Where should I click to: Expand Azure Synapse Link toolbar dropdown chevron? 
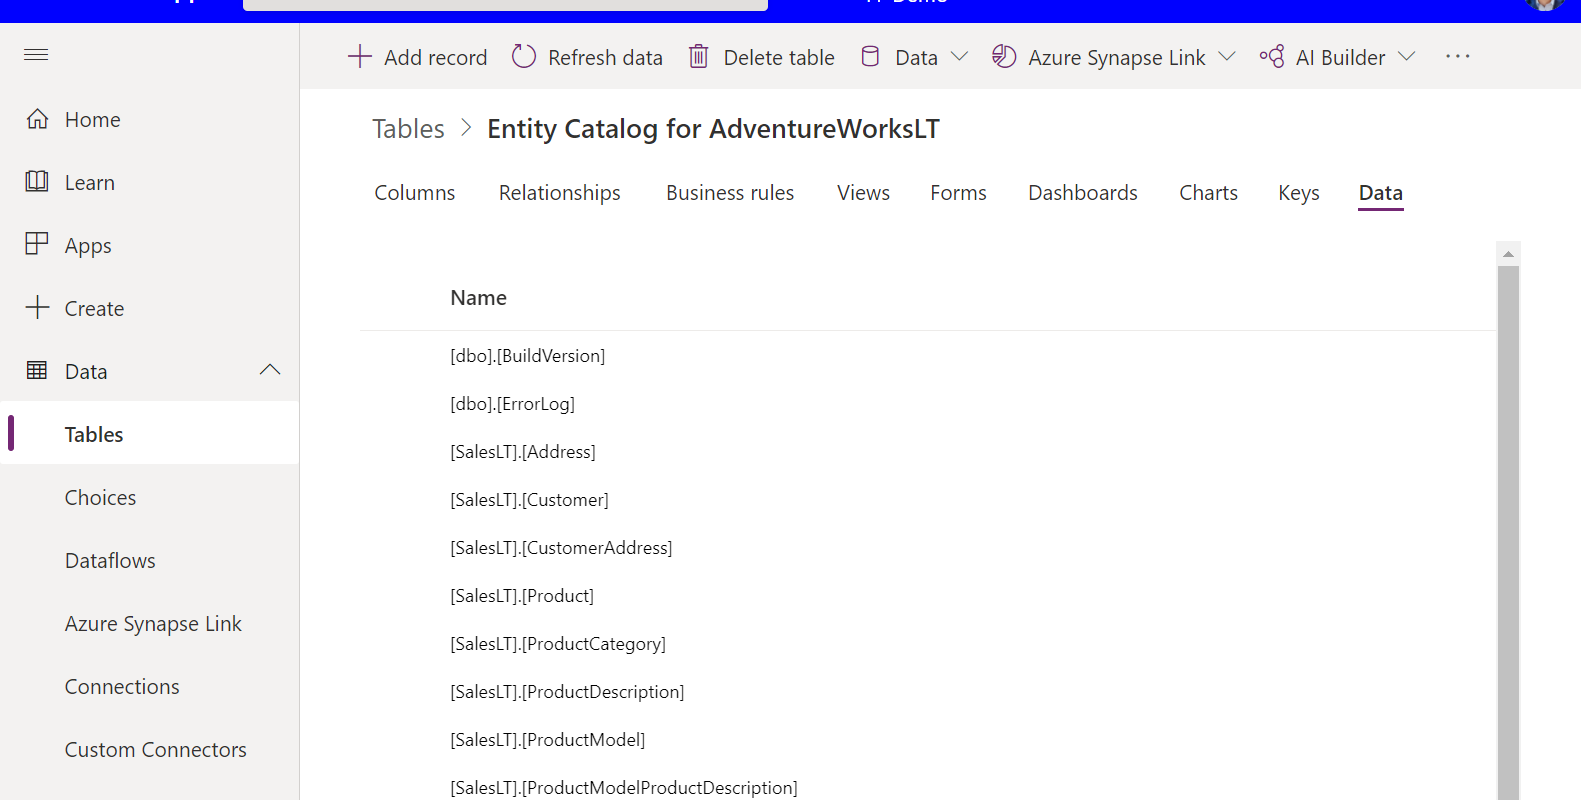[x=1227, y=56]
